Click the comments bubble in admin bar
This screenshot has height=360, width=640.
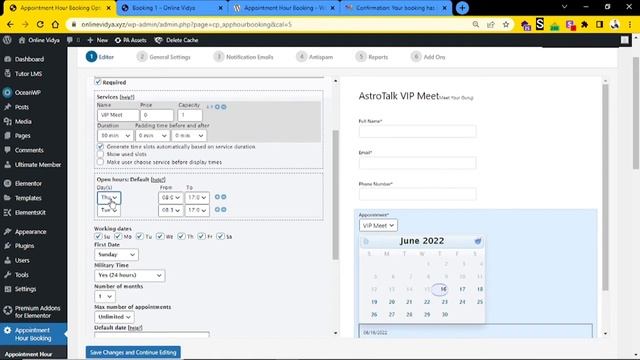(x=70, y=40)
